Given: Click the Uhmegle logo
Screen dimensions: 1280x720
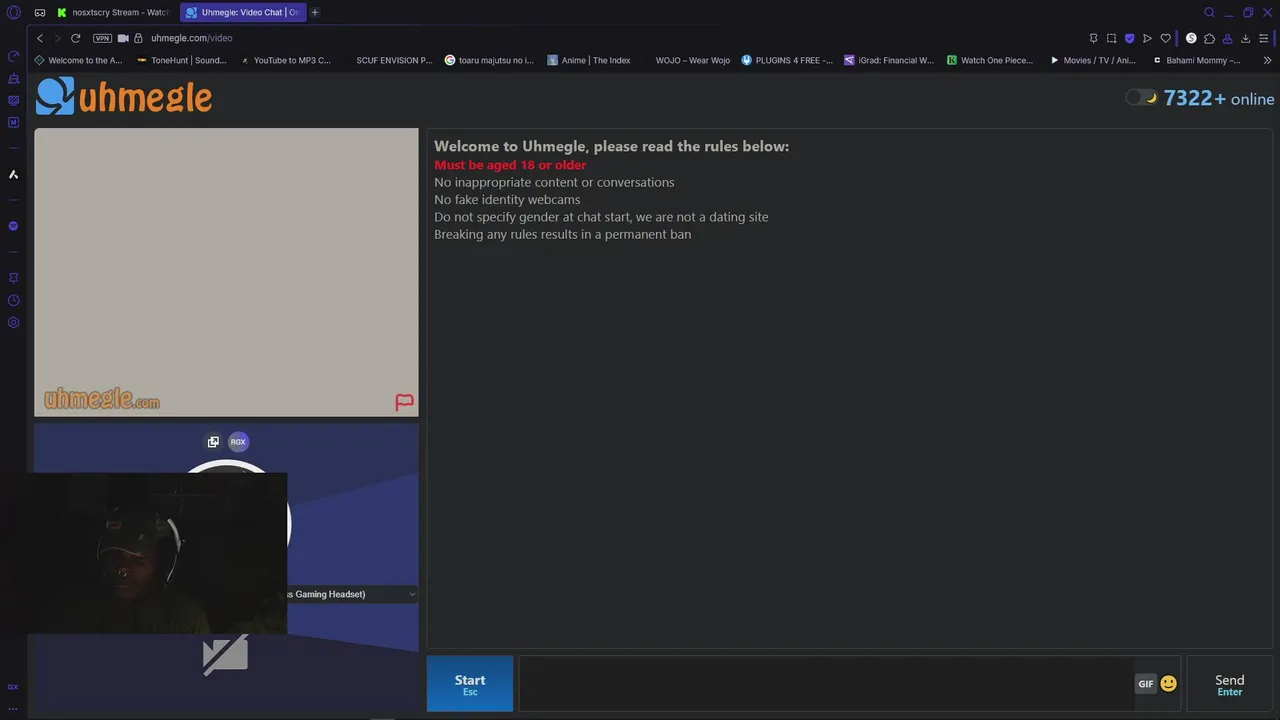Looking at the screenshot, I should (124, 96).
